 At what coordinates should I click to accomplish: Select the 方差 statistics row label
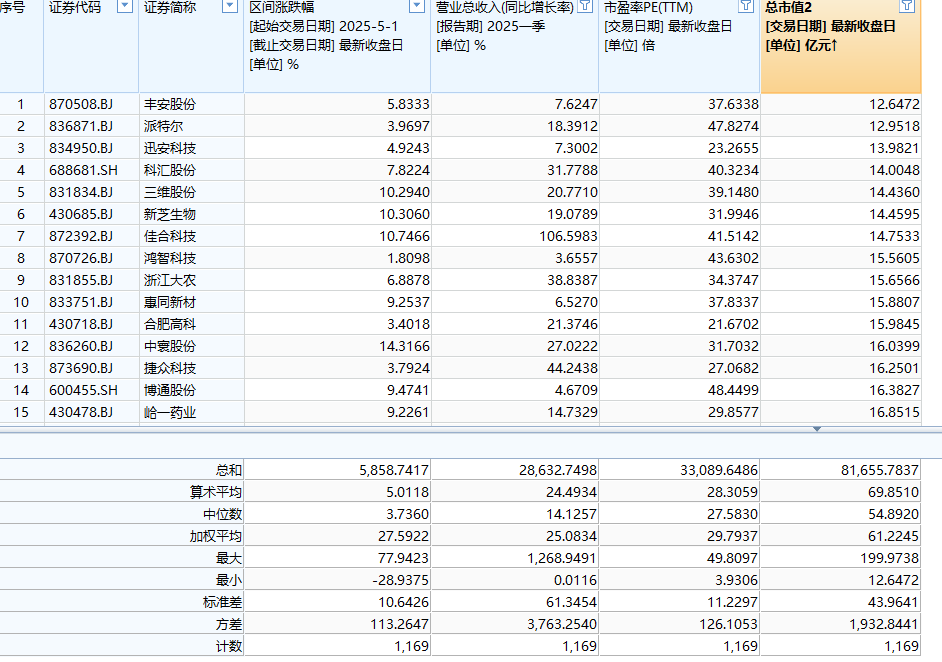(229, 625)
